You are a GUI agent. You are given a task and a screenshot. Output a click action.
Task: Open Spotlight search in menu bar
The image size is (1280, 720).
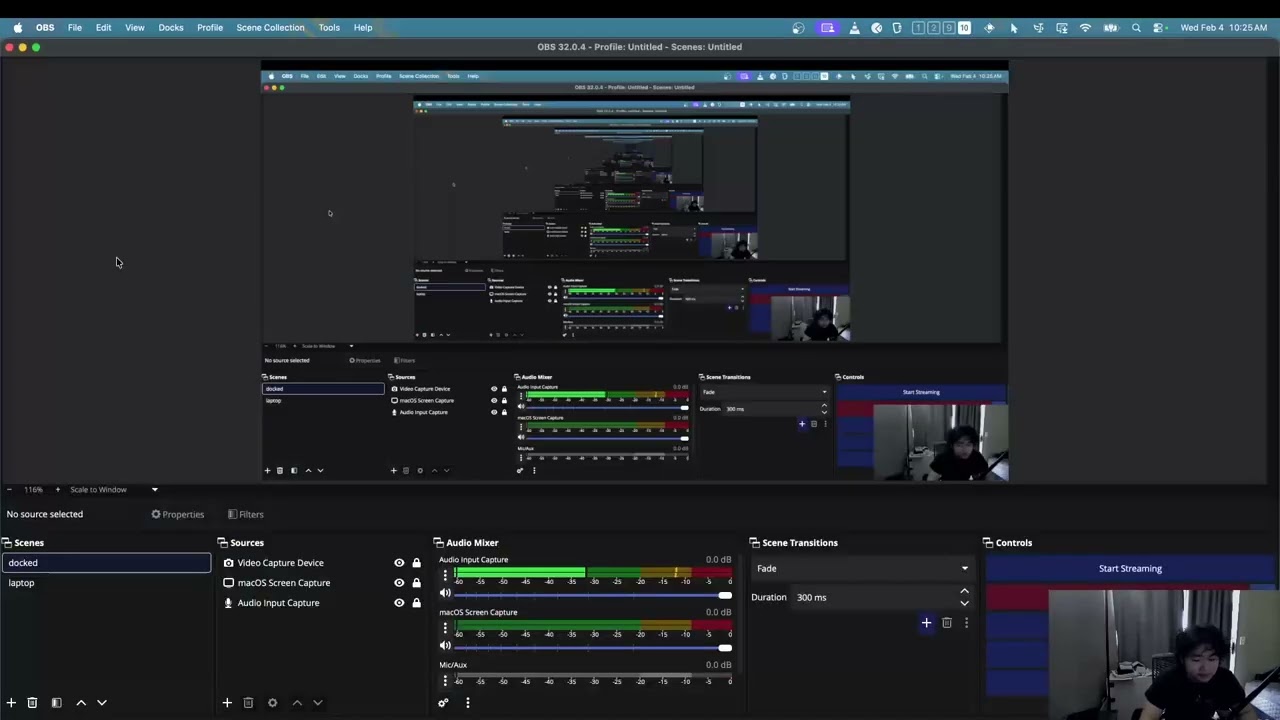[x=1136, y=28]
